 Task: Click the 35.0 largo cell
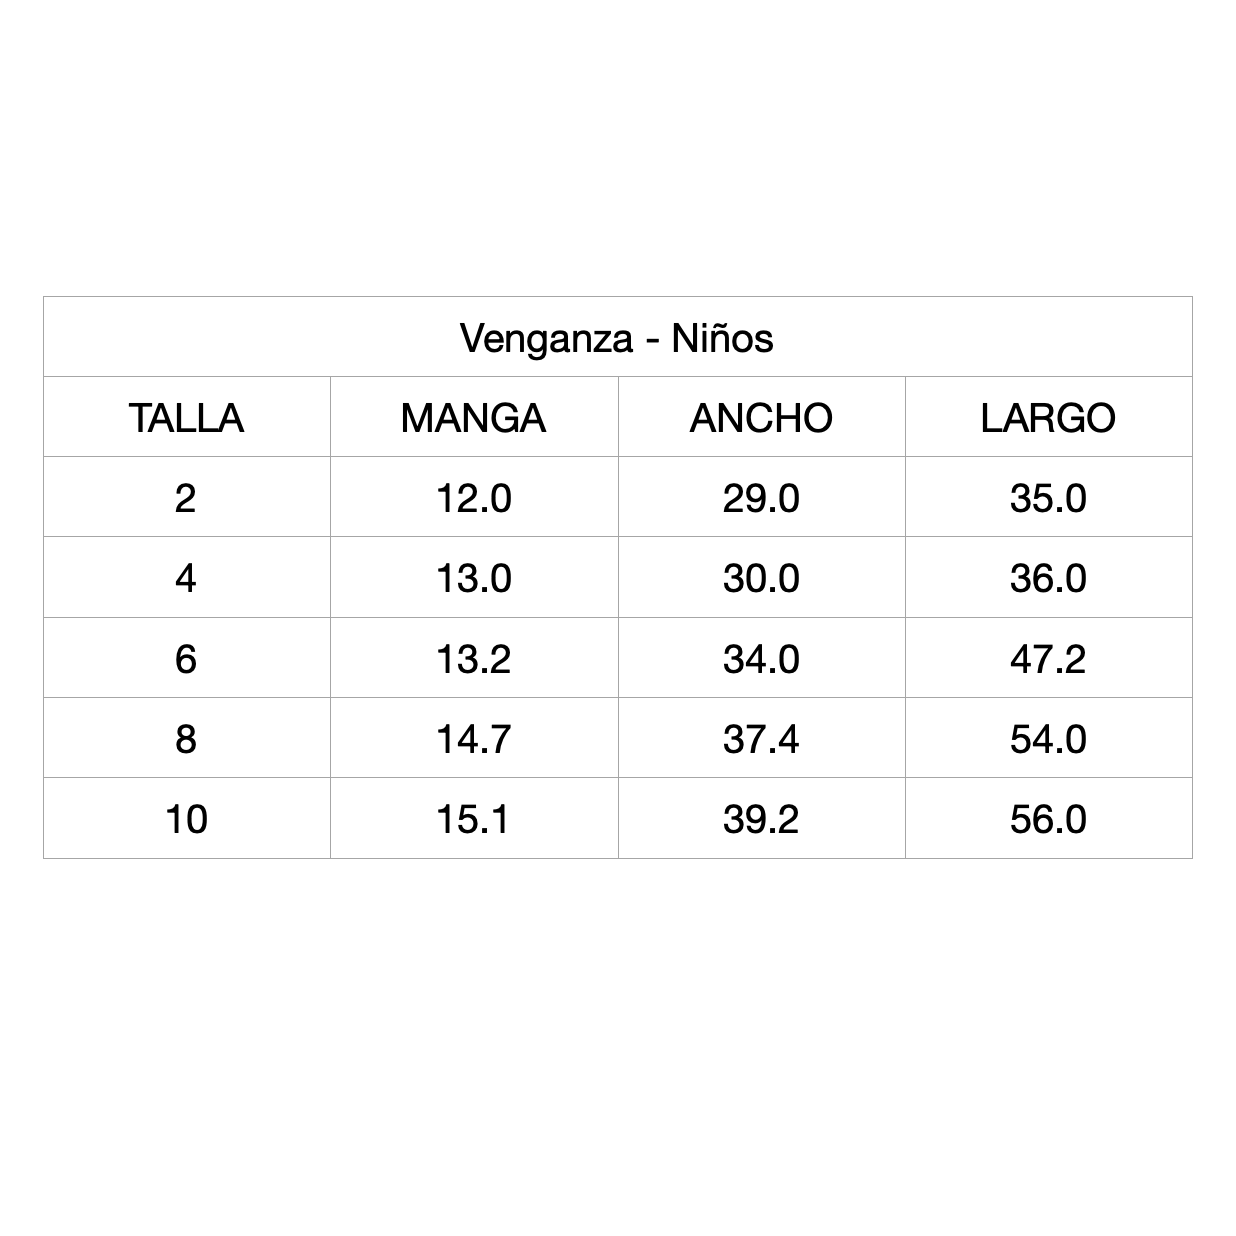[1048, 498]
